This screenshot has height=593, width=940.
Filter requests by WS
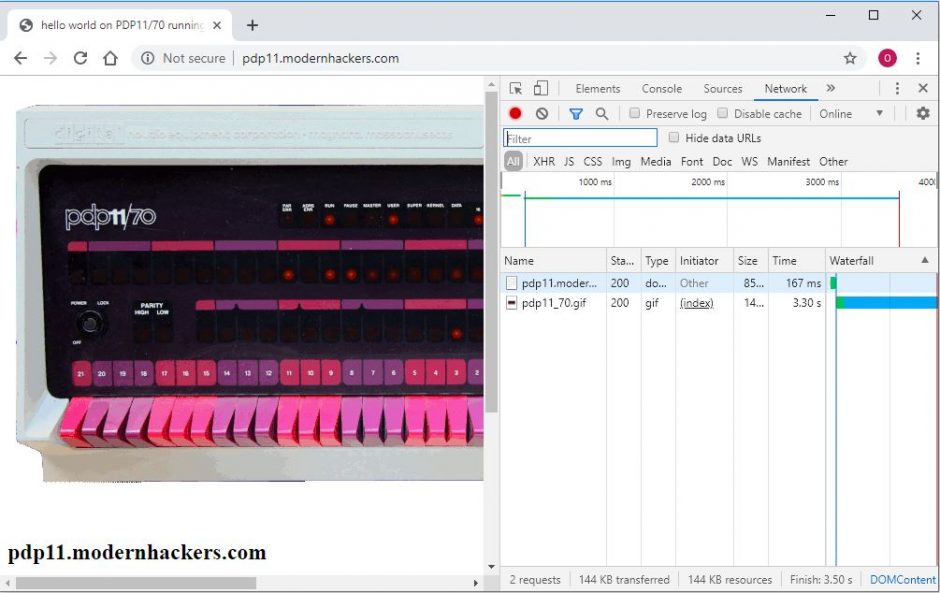tap(749, 161)
